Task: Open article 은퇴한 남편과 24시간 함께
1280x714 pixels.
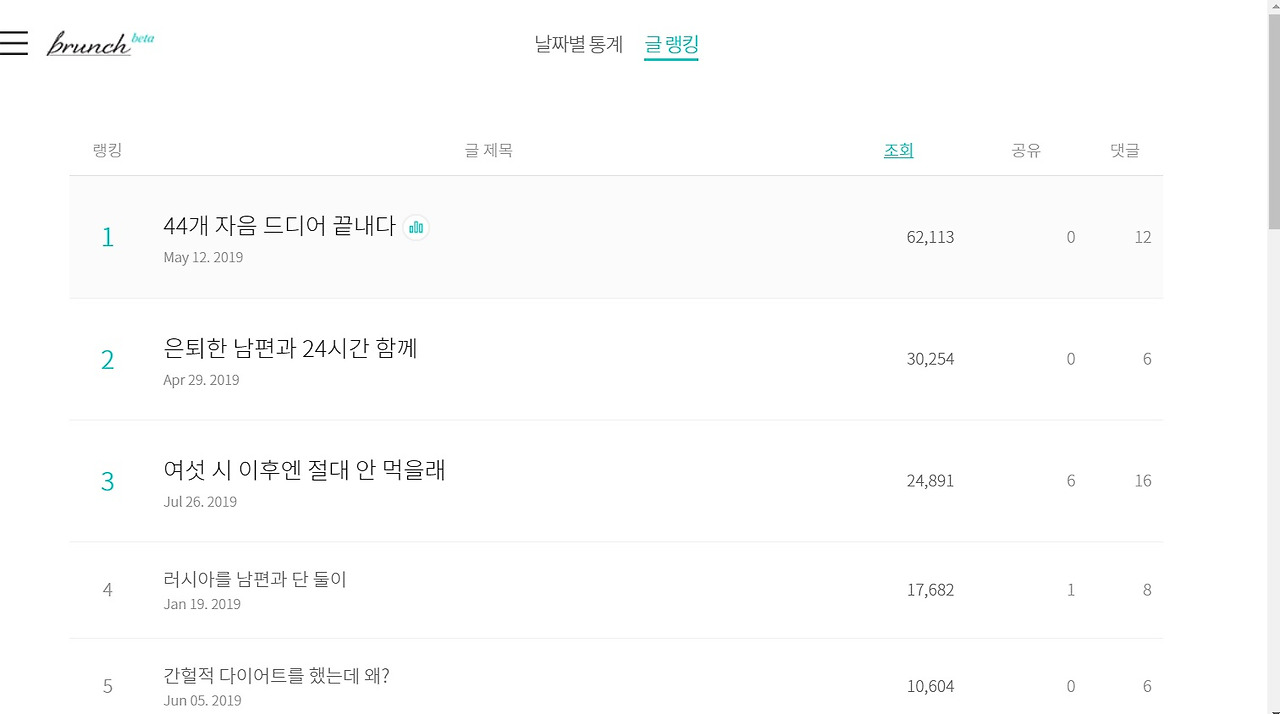Action: pyautogui.click(x=290, y=348)
